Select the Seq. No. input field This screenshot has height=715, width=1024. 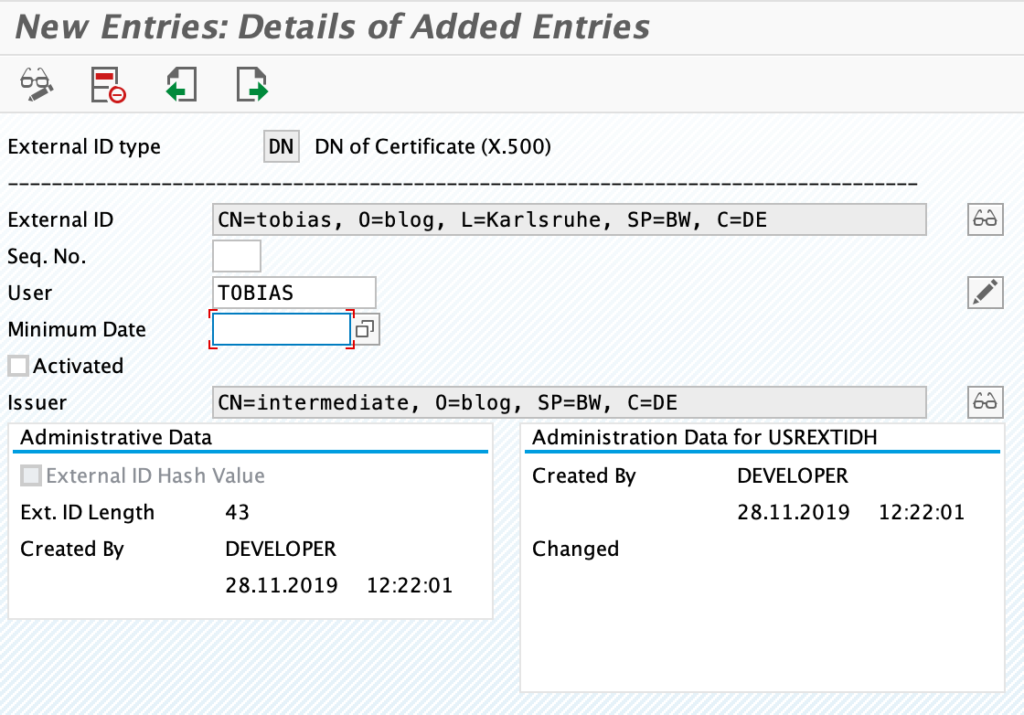tap(236, 255)
